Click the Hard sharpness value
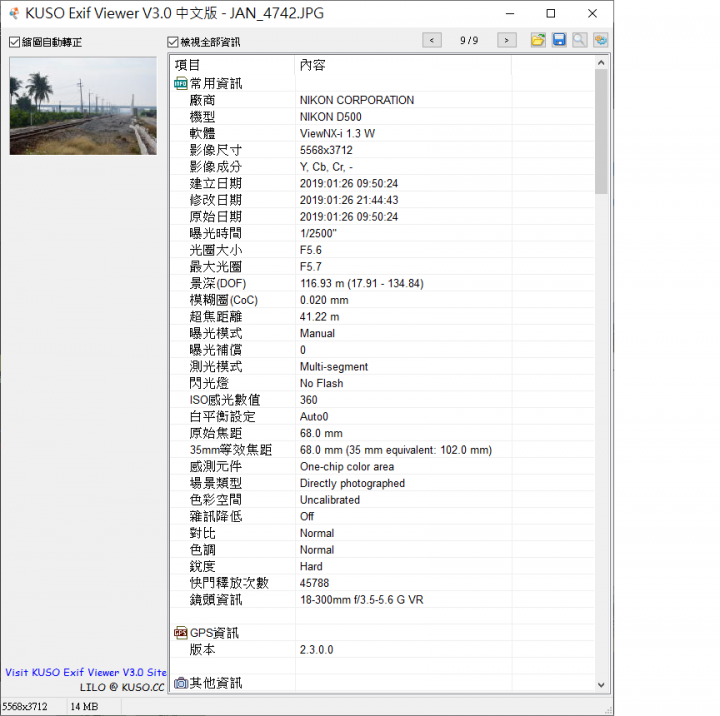Viewport: 720px width, 716px height. (311, 567)
